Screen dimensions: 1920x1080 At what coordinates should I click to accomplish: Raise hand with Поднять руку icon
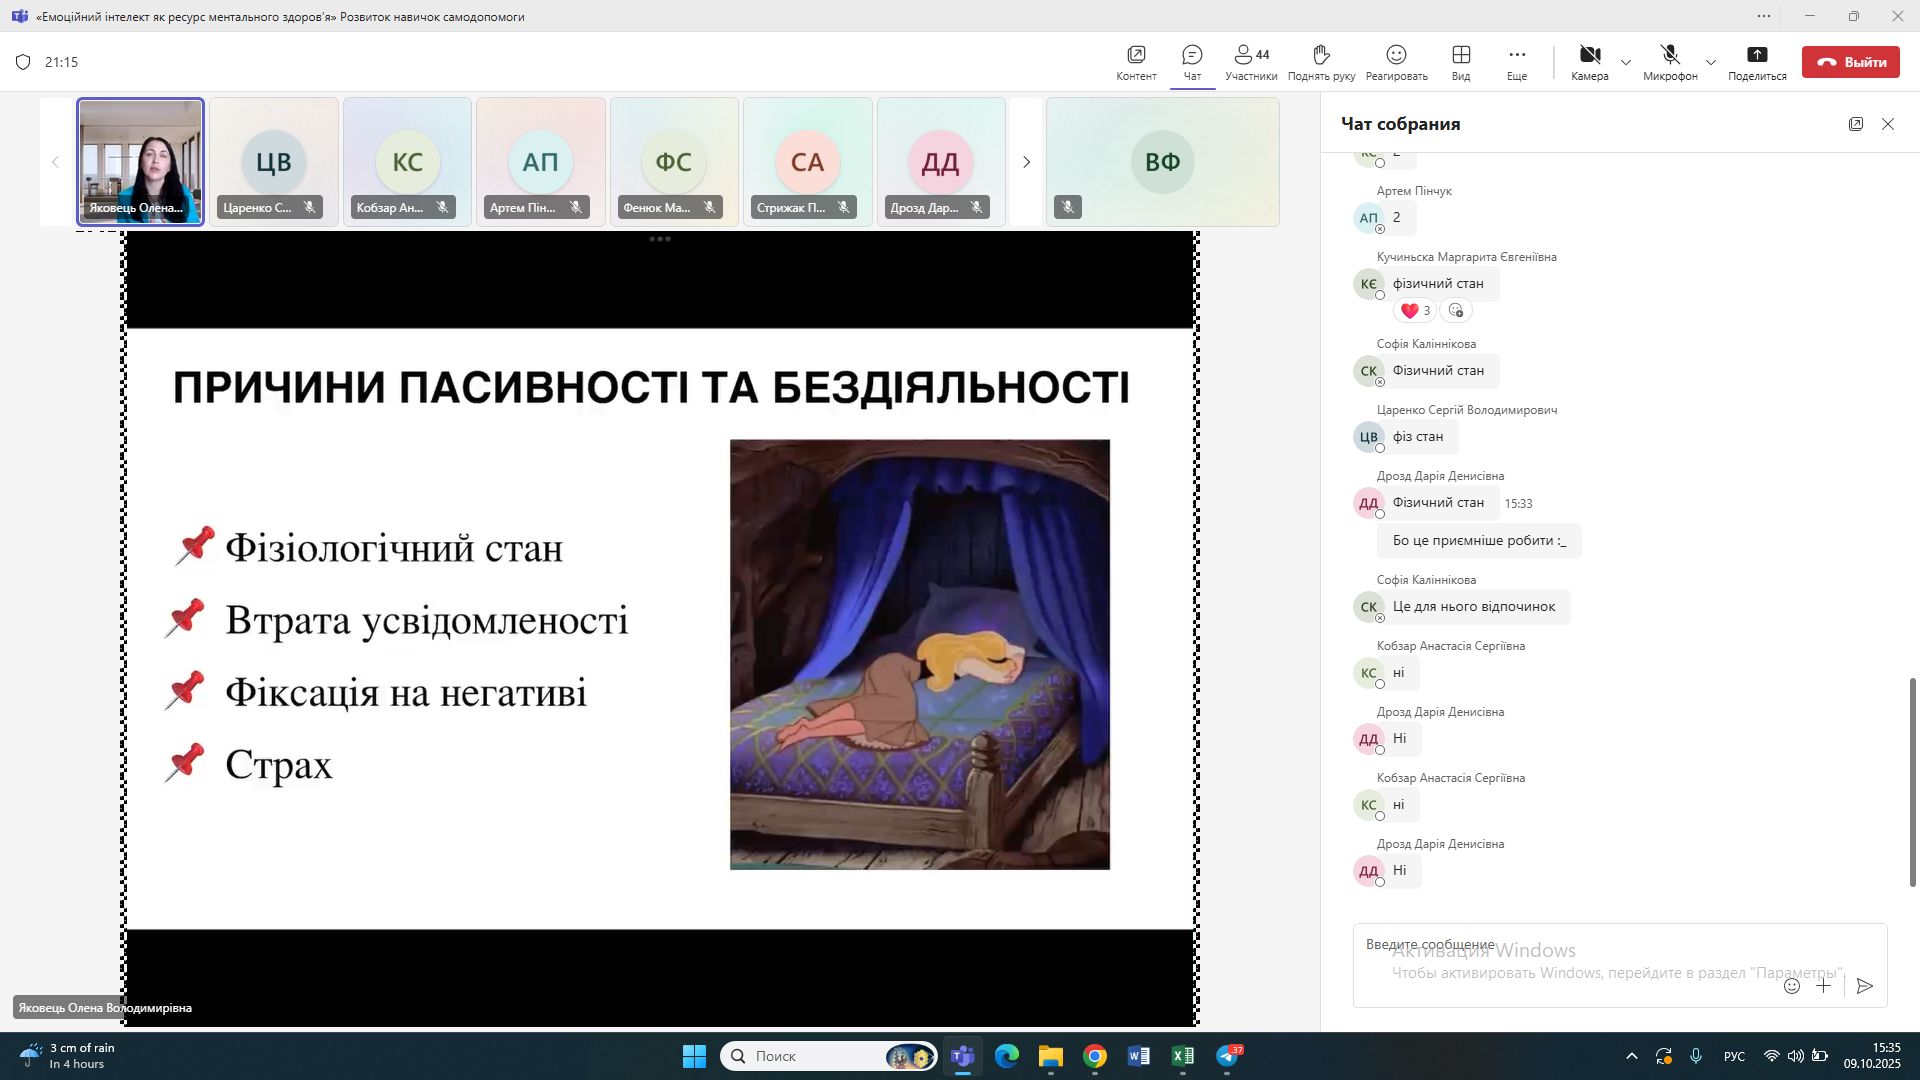click(1321, 55)
